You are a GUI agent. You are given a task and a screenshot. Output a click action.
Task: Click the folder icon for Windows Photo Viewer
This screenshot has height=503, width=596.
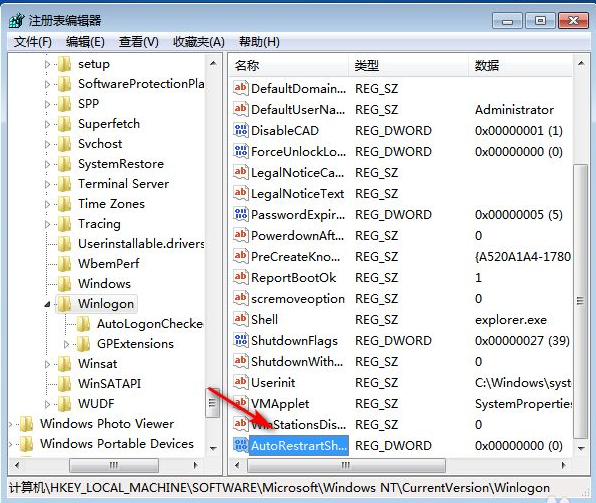(27, 424)
